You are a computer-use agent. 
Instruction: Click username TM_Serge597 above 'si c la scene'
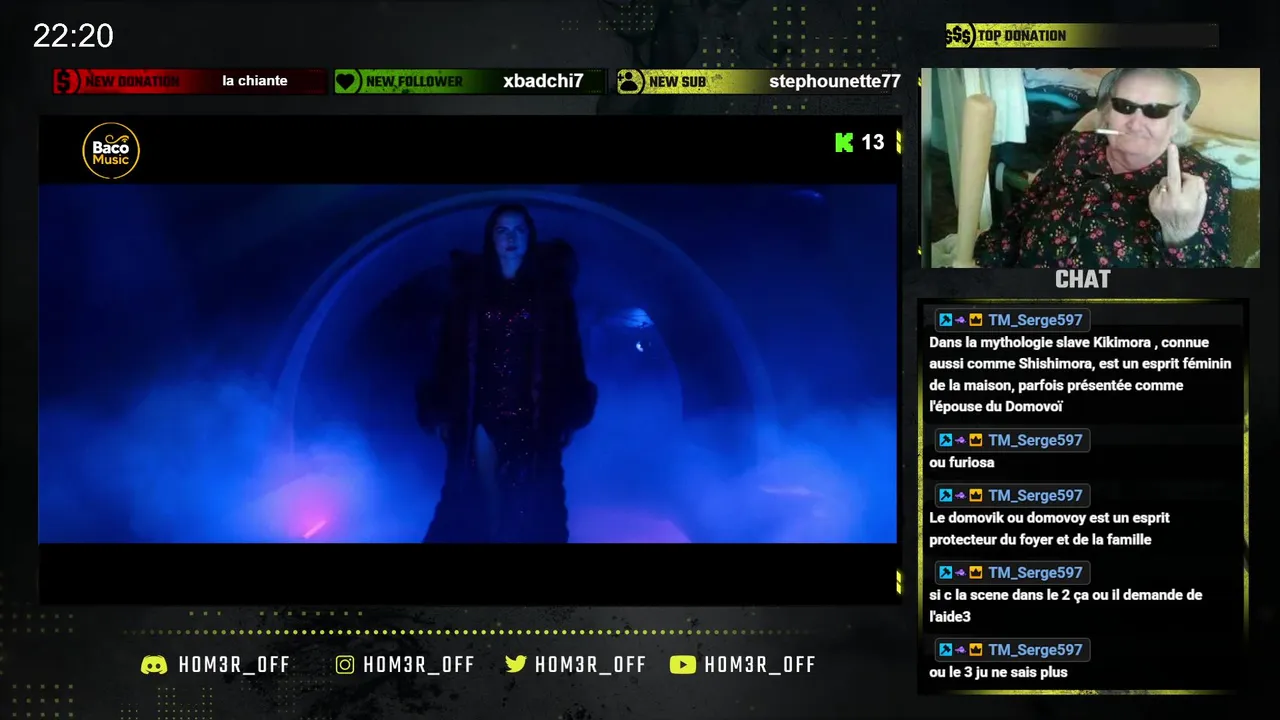click(1035, 572)
